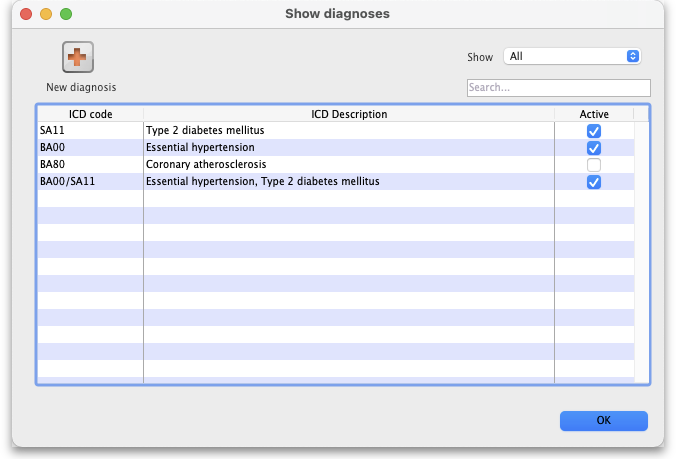This screenshot has height=459, width=676.
Task: Sort by Active column header
Action: [594, 114]
